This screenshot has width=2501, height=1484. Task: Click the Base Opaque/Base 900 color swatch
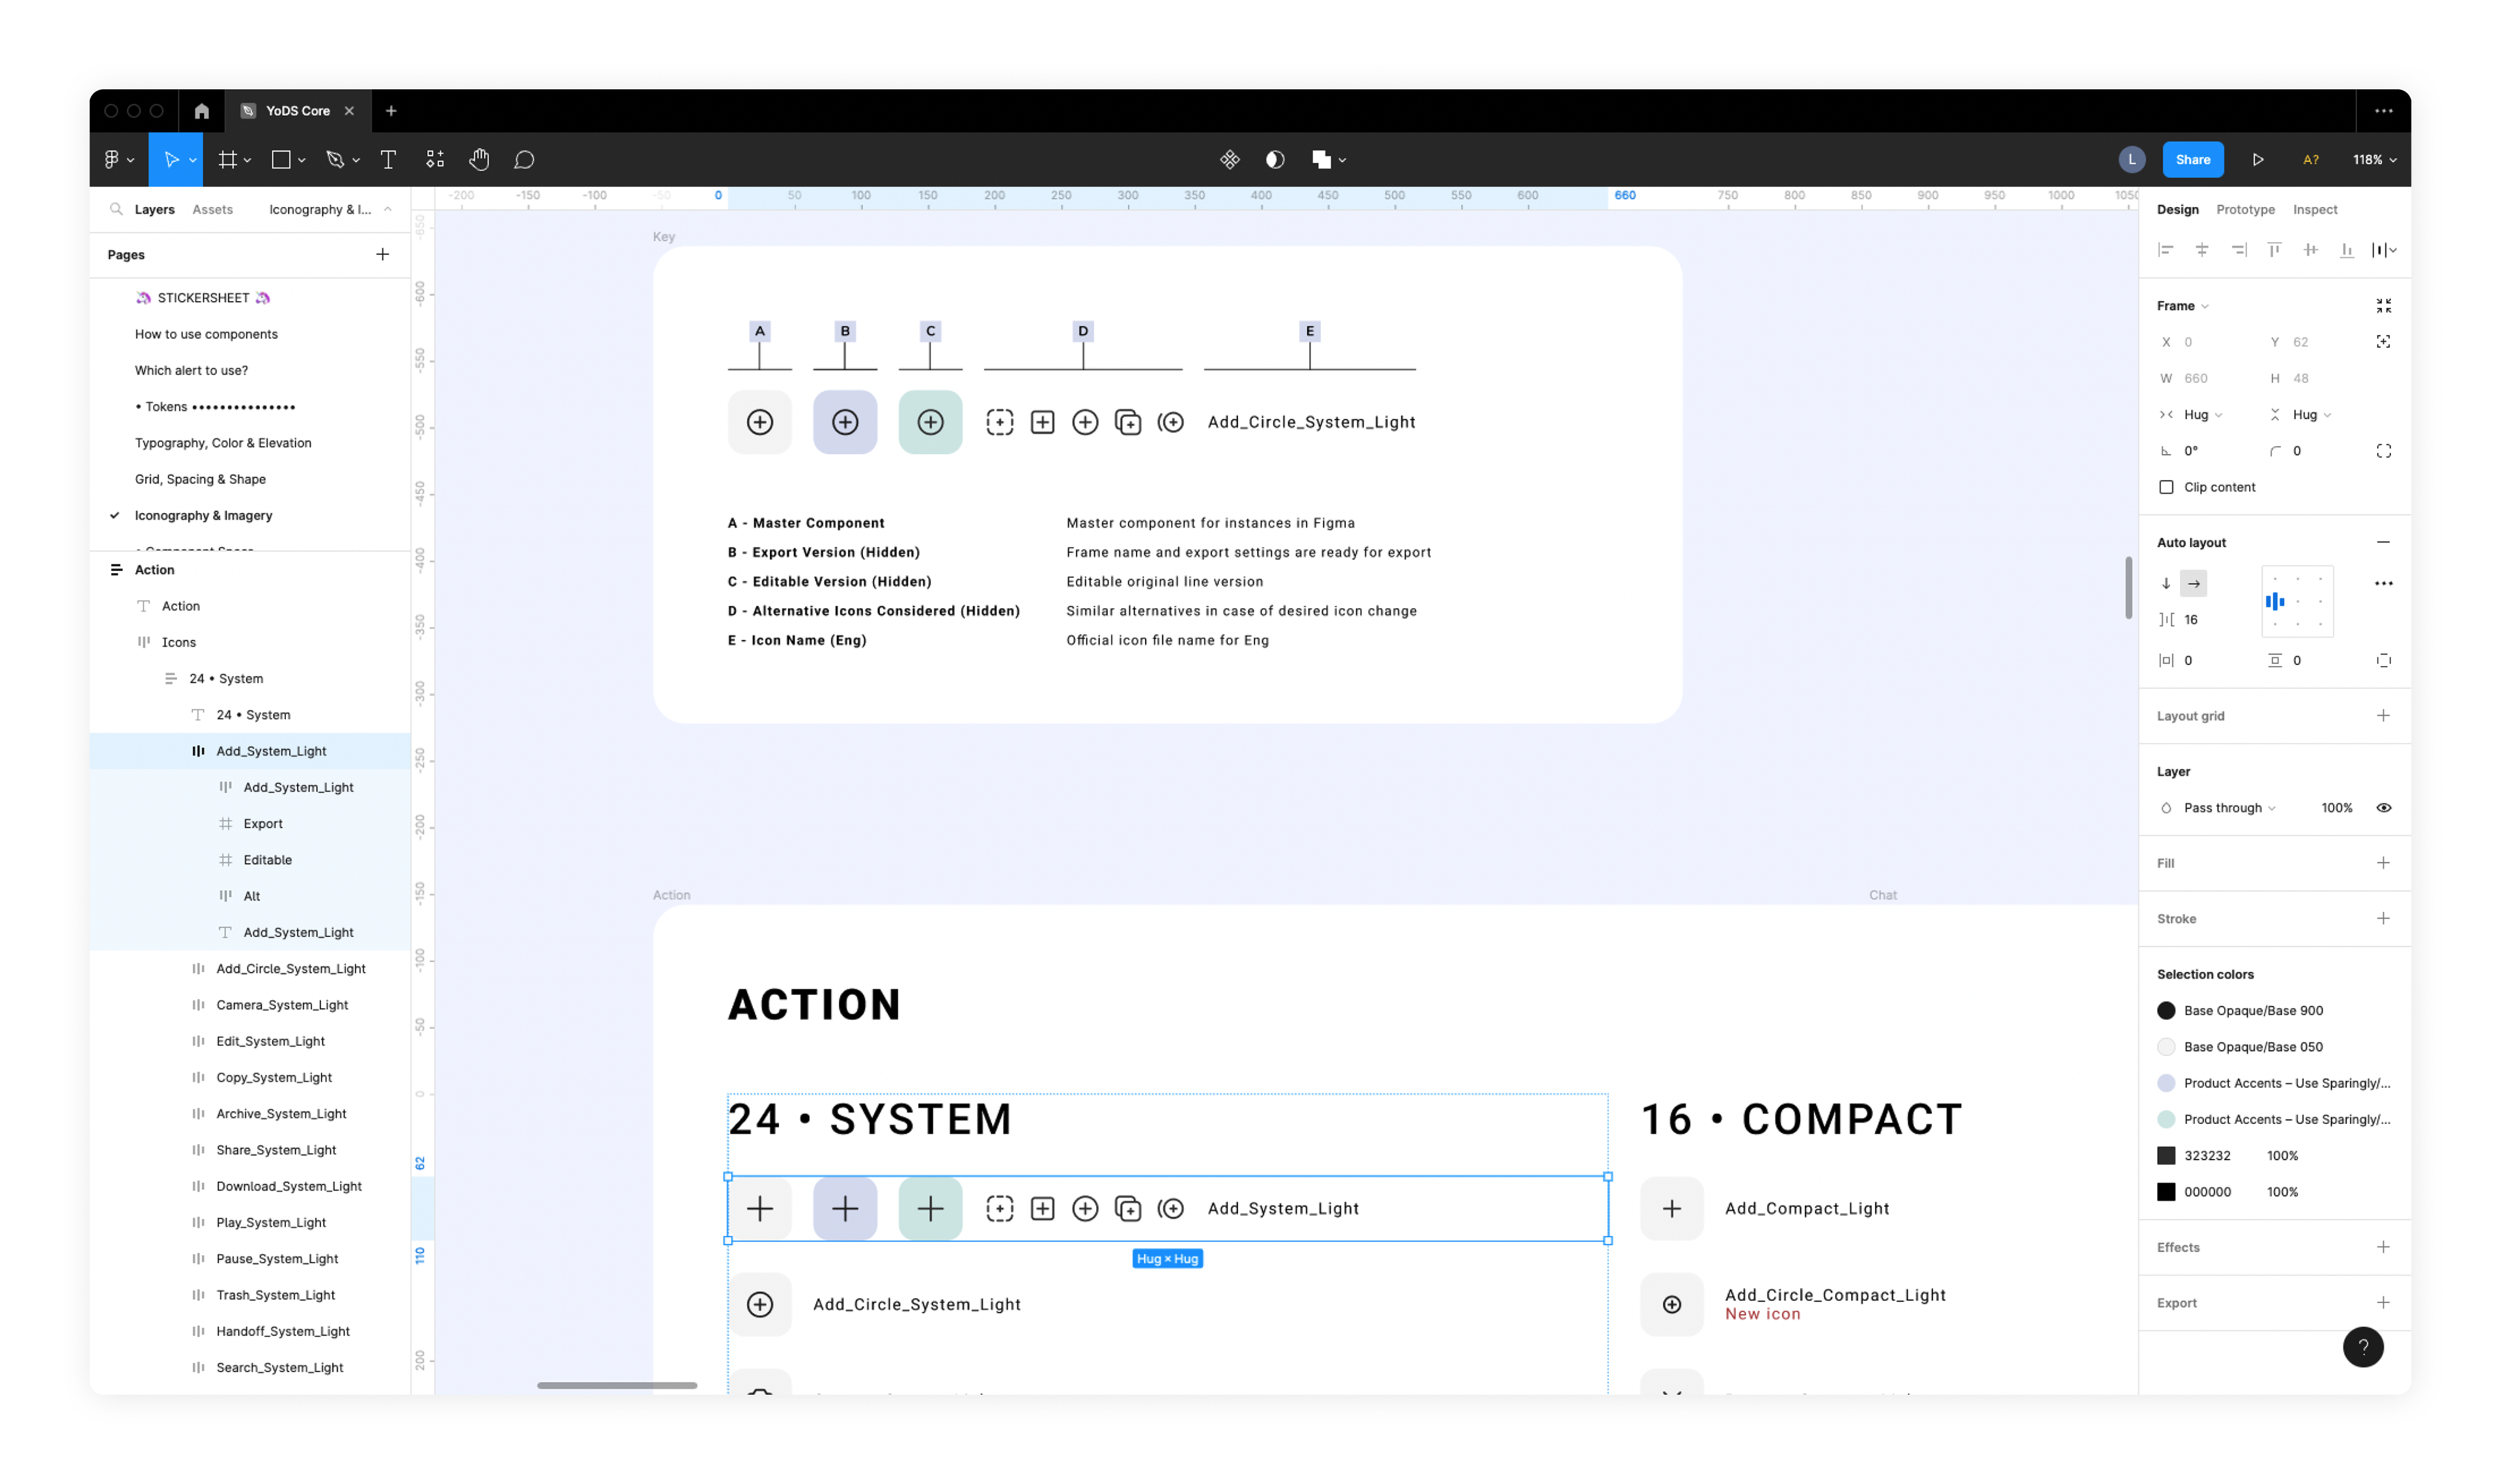(x=2166, y=1011)
